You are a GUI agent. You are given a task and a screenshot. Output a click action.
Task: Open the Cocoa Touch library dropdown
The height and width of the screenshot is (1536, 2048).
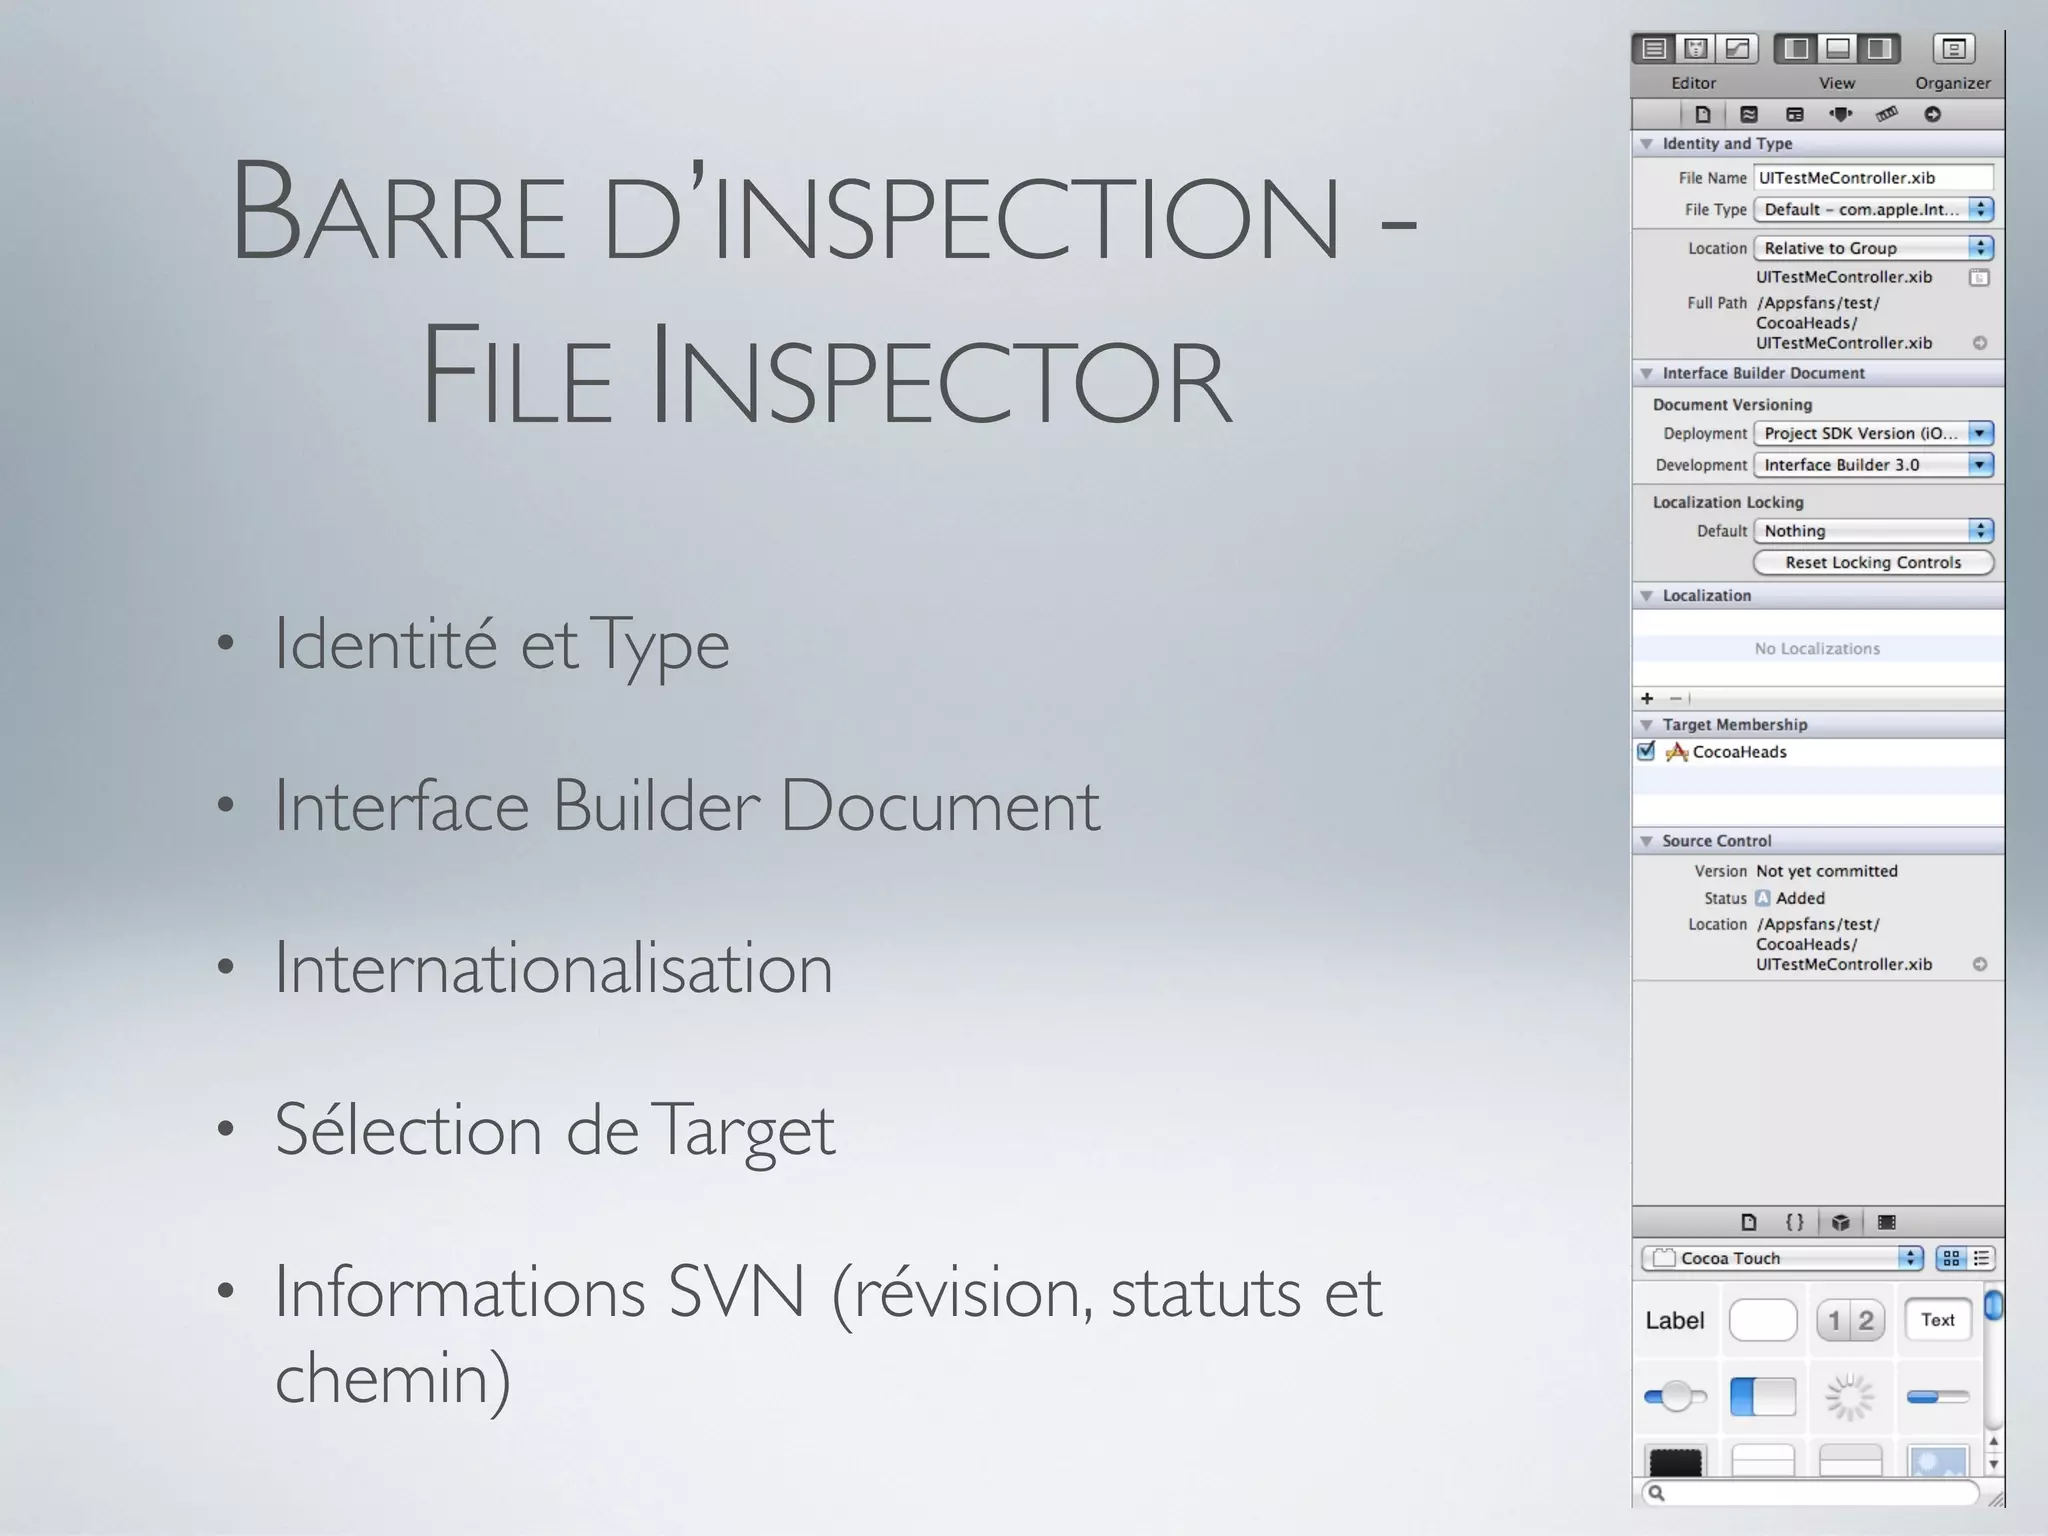1783,1258
